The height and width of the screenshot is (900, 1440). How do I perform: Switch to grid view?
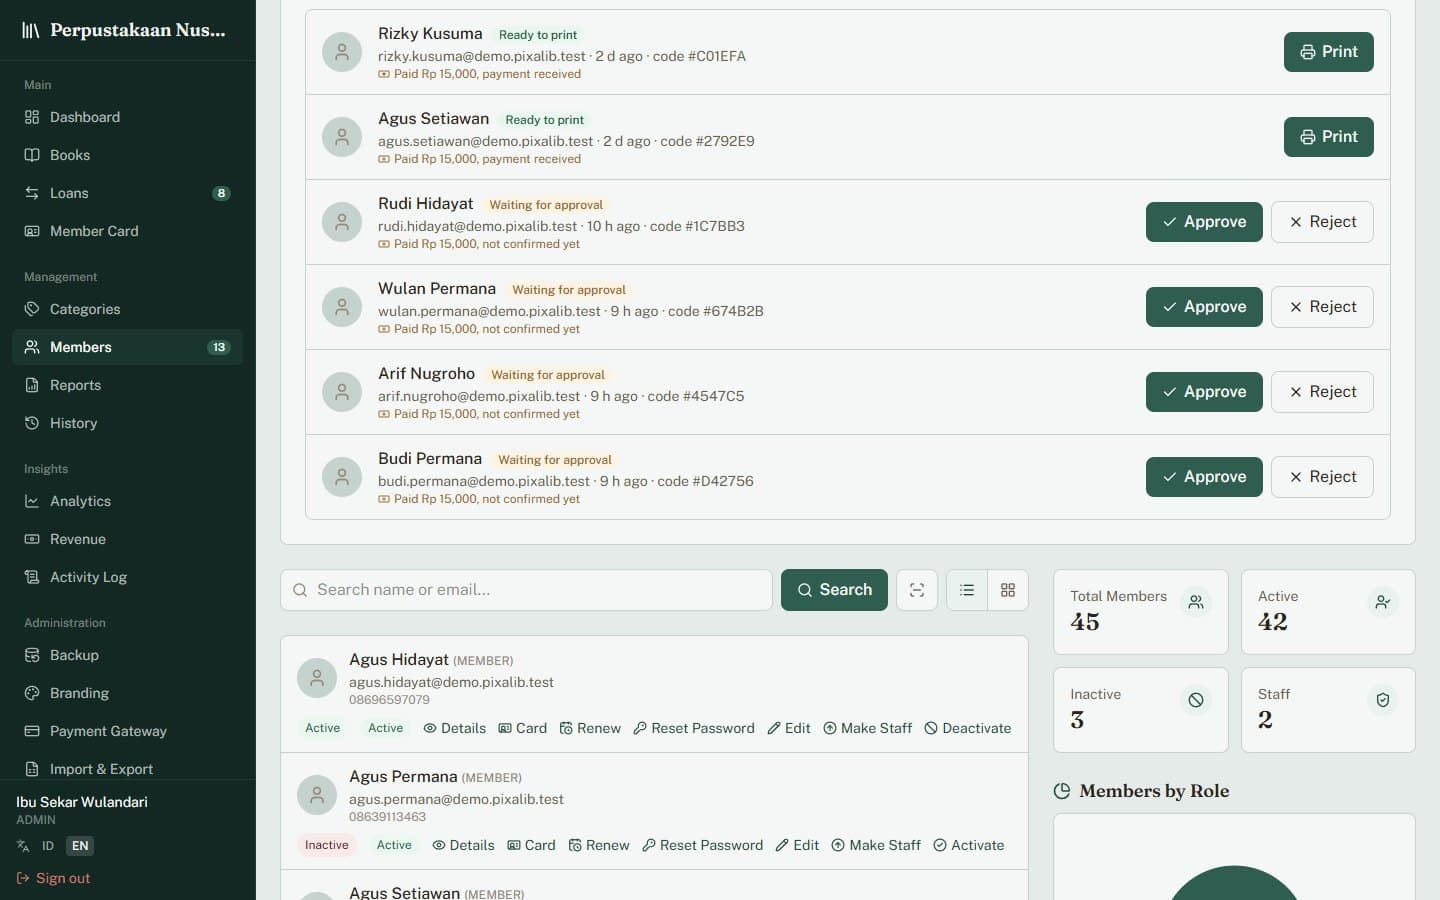[x=1008, y=590]
